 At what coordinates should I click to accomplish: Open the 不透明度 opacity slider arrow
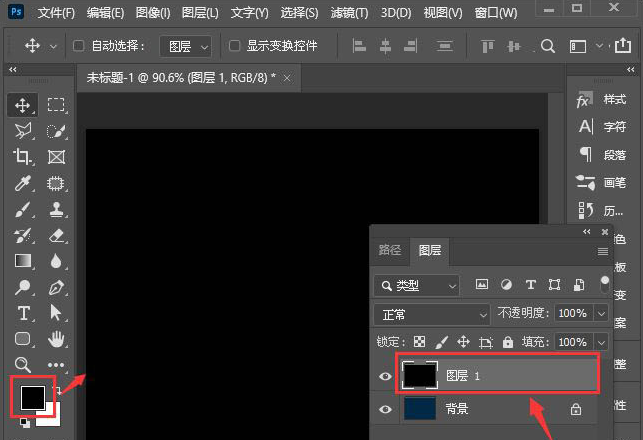[x=601, y=314]
